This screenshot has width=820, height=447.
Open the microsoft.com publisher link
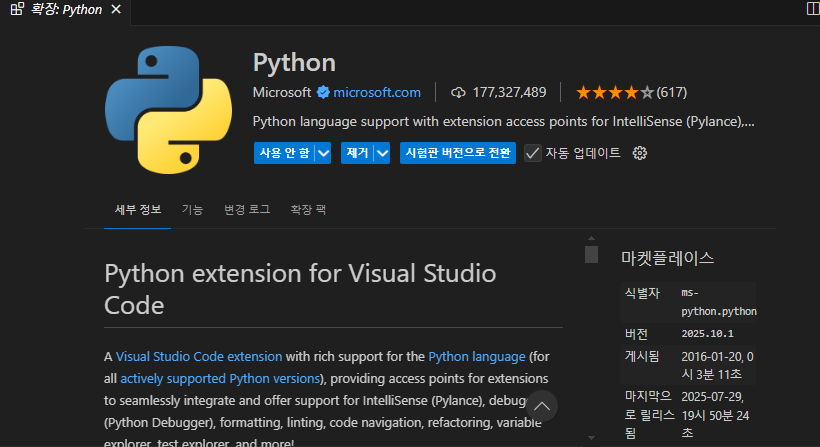(x=377, y=93)
